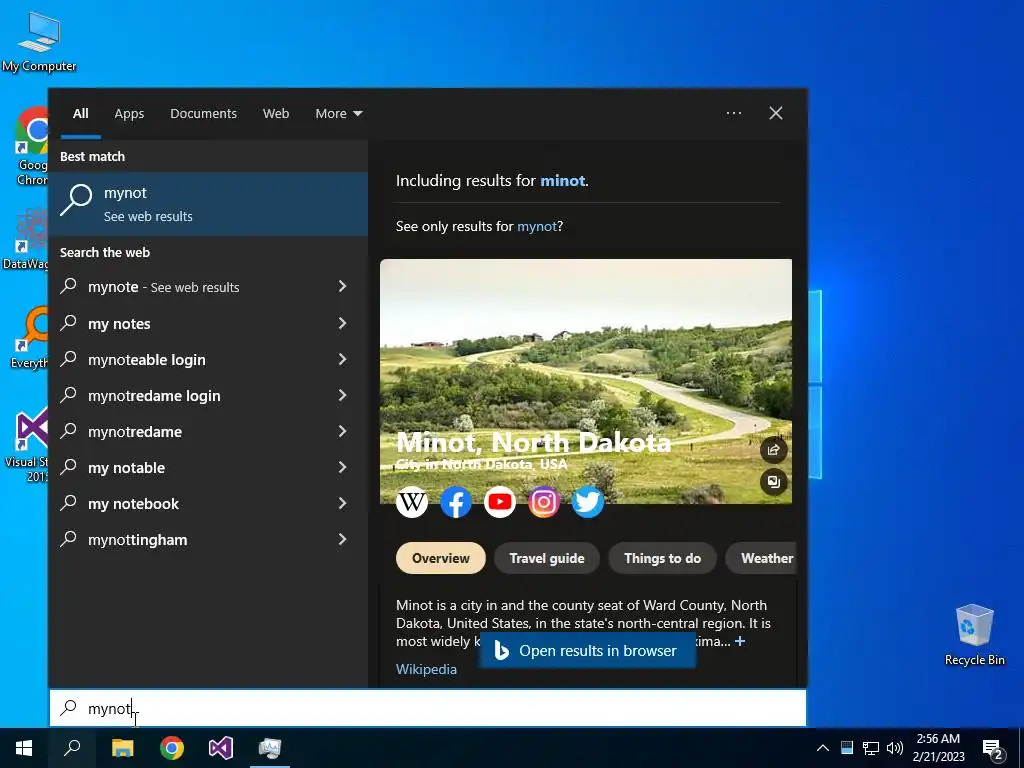
Task: Select the Visual Studio desktop shortcut
Action: click(27, 446)
